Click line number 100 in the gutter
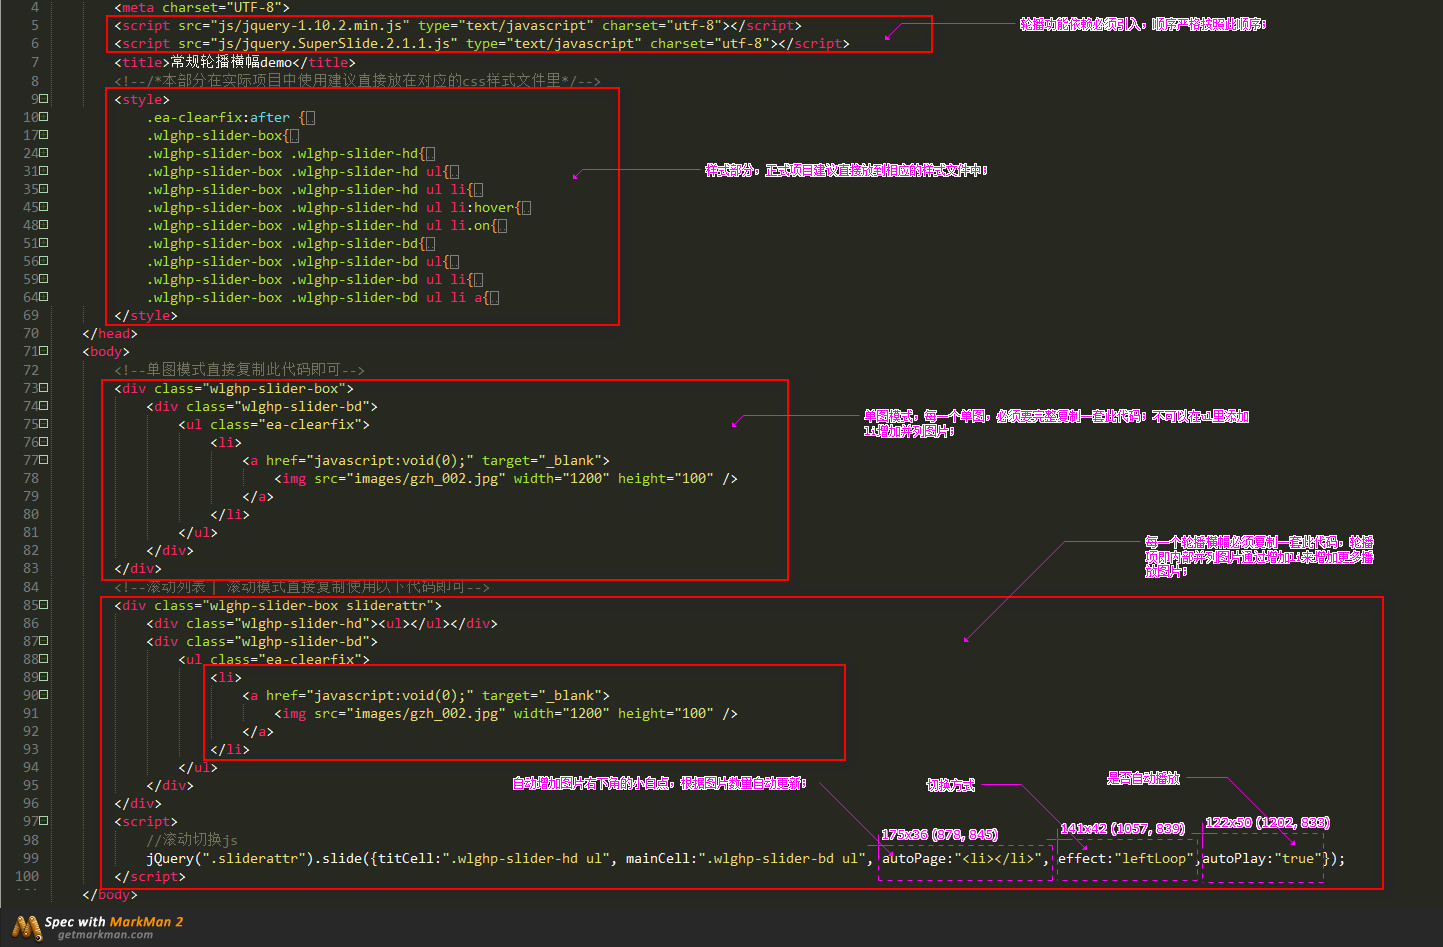 27,876
